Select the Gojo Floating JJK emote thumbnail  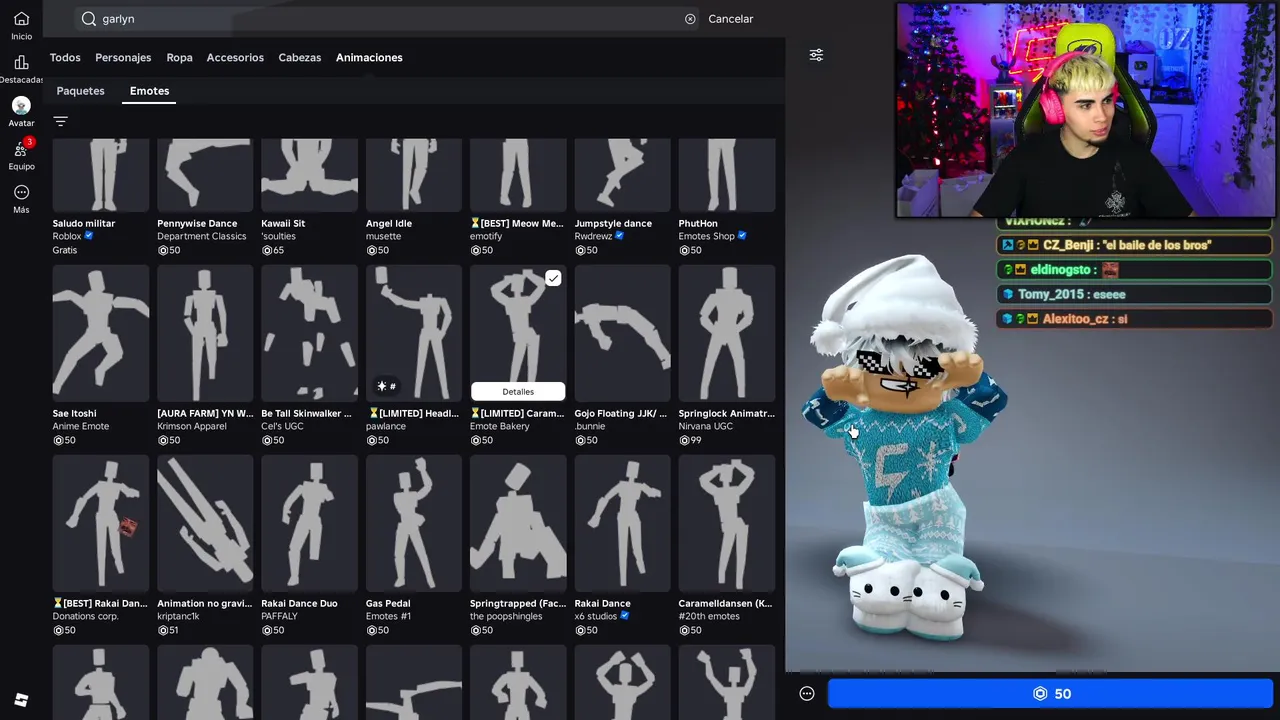pyautogui.click(x=622, y=333)
